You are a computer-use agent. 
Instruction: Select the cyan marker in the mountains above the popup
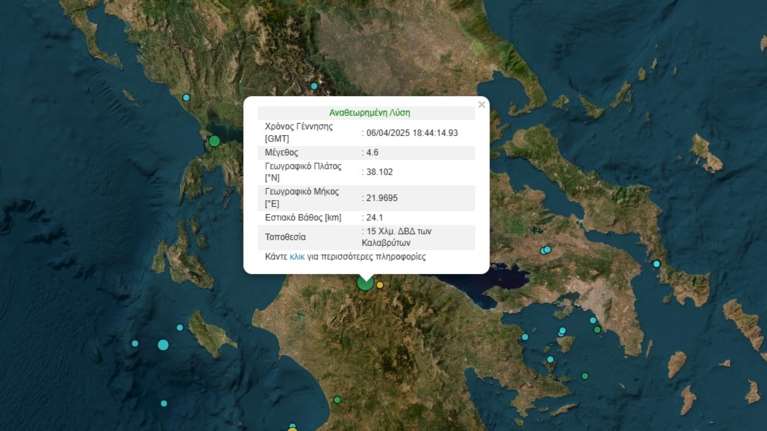pos(314,86)
